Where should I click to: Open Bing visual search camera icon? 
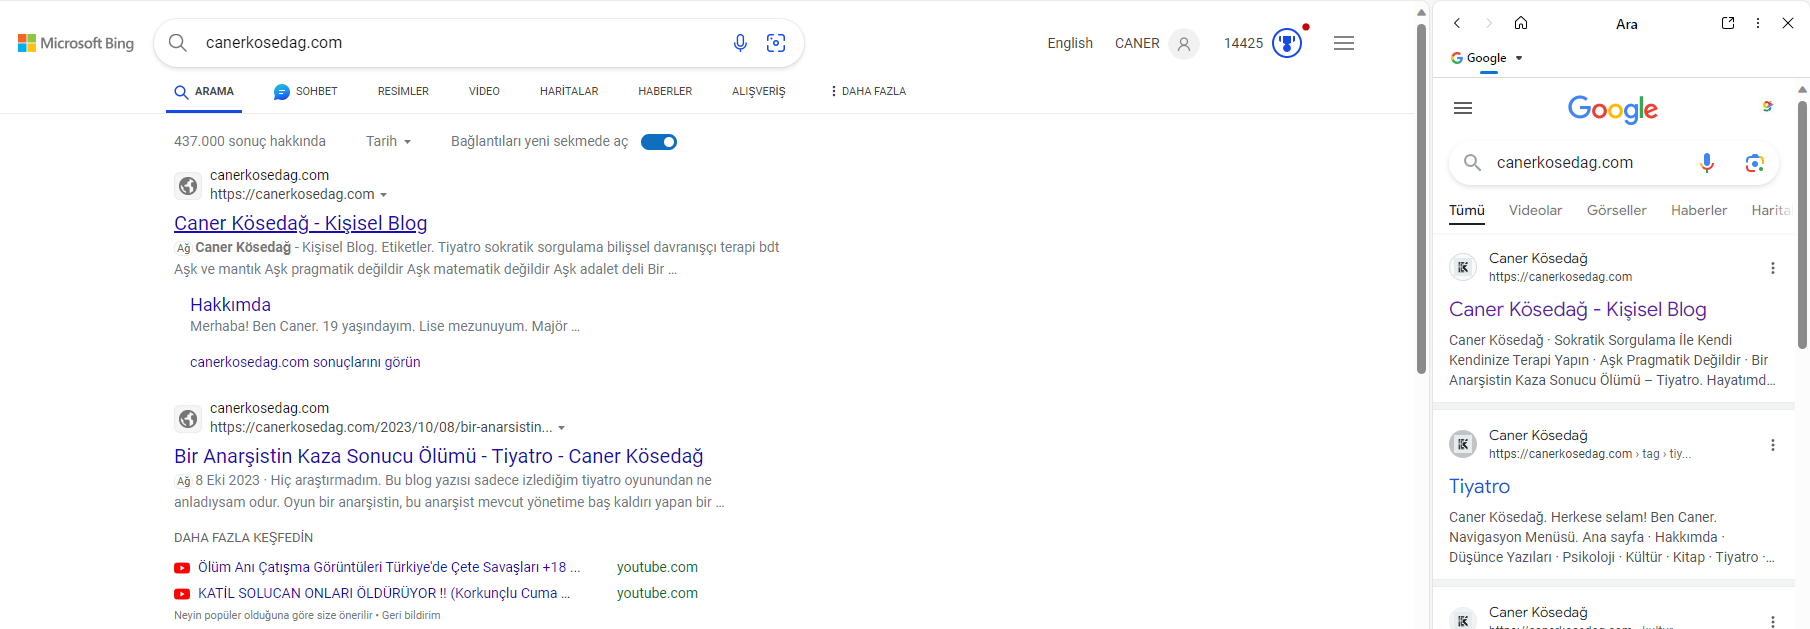click(776, 43)
